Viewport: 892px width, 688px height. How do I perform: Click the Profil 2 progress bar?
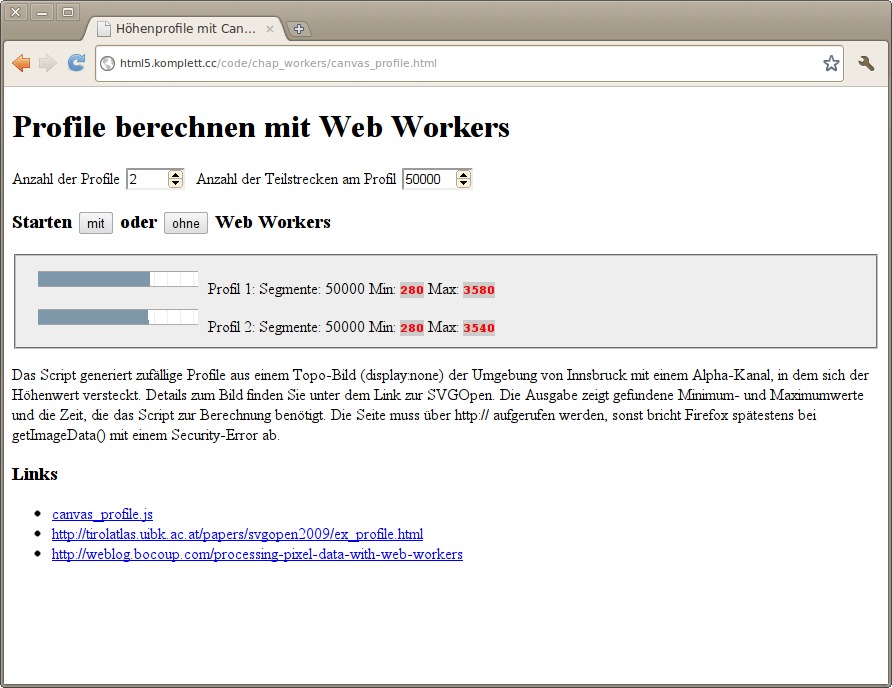(117, 317)
